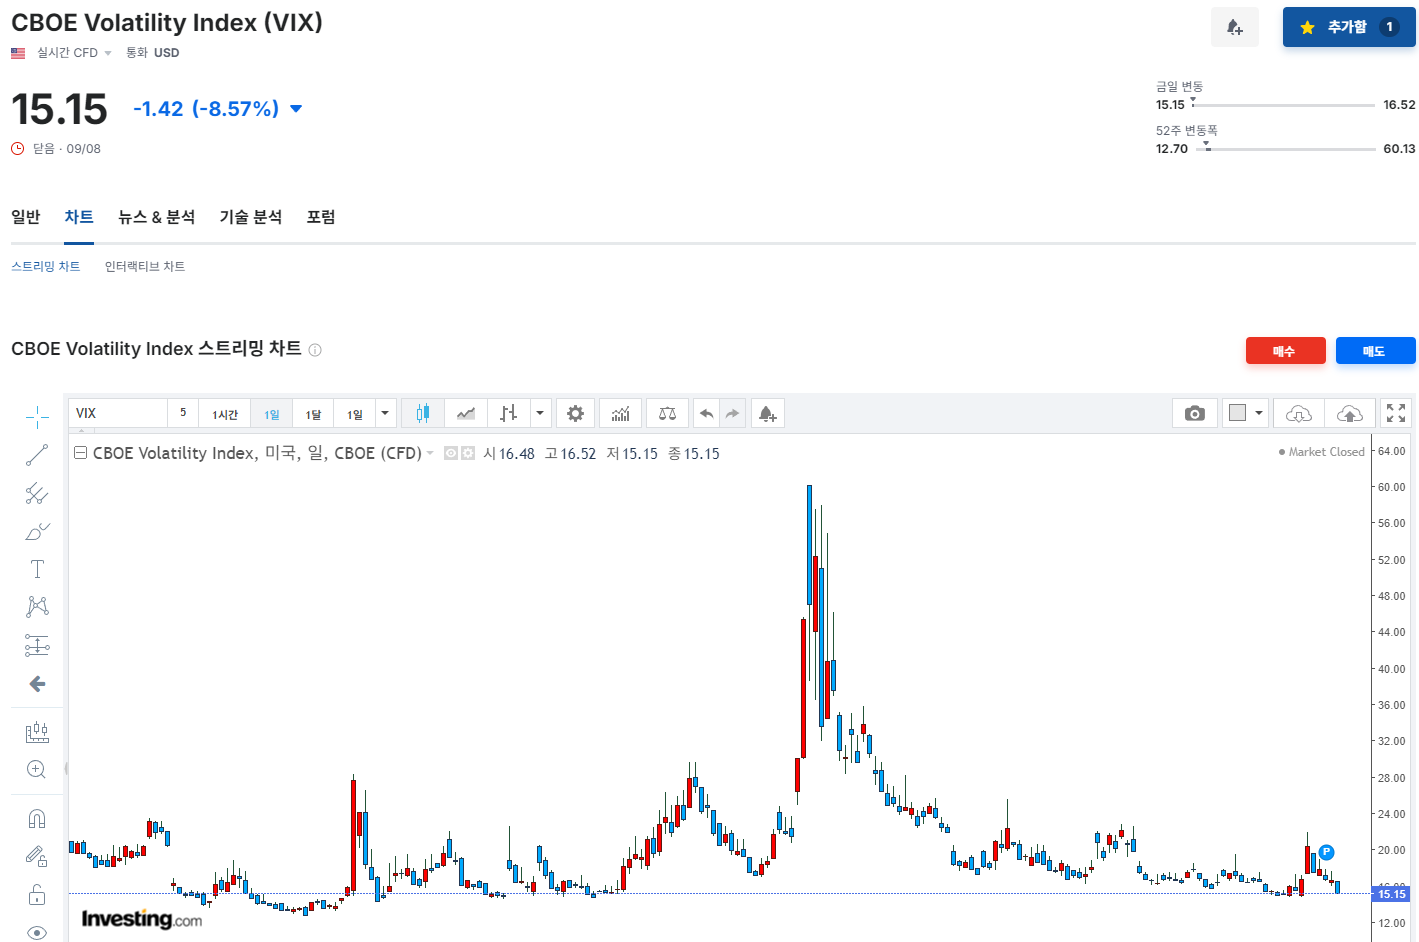This screenshot has height=942, width=1419.
Task: Open the 포럼 tab
Action: [x=321, y=217]
